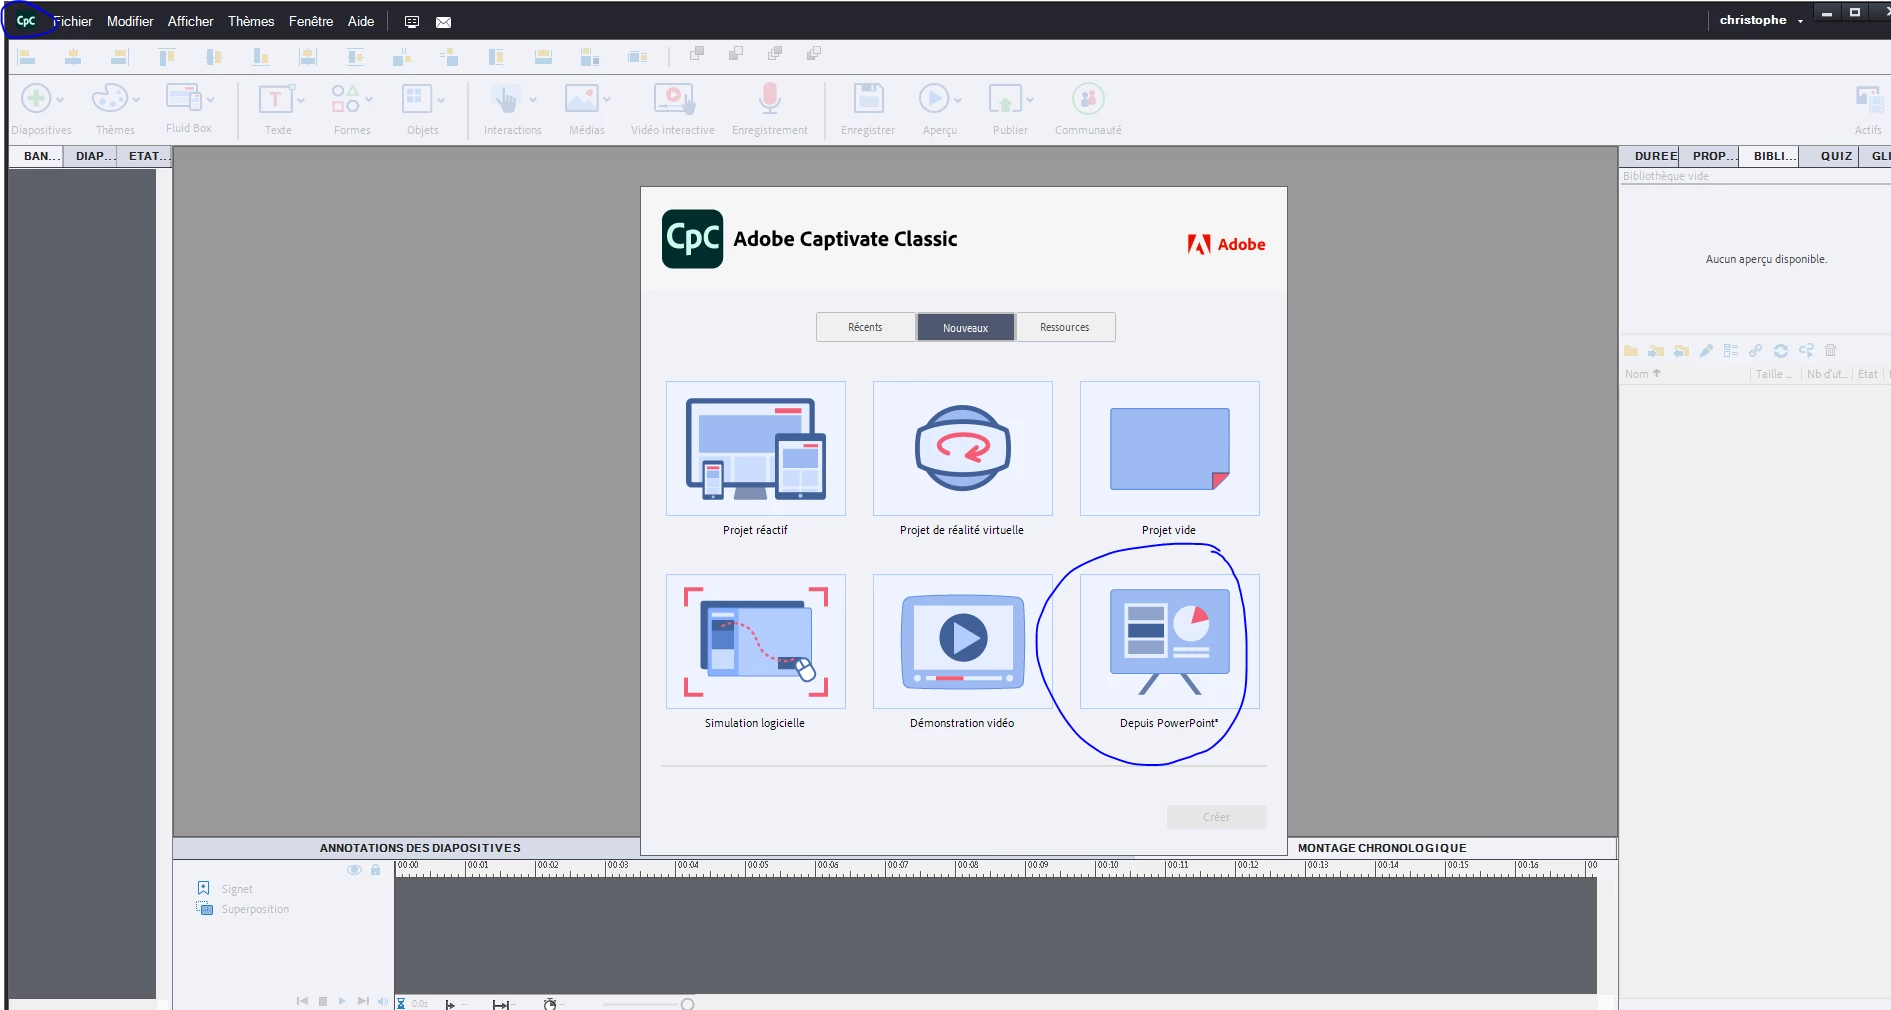Open the Ressources tab
Screen dimensions: 1891x1010
point(1065,327)
